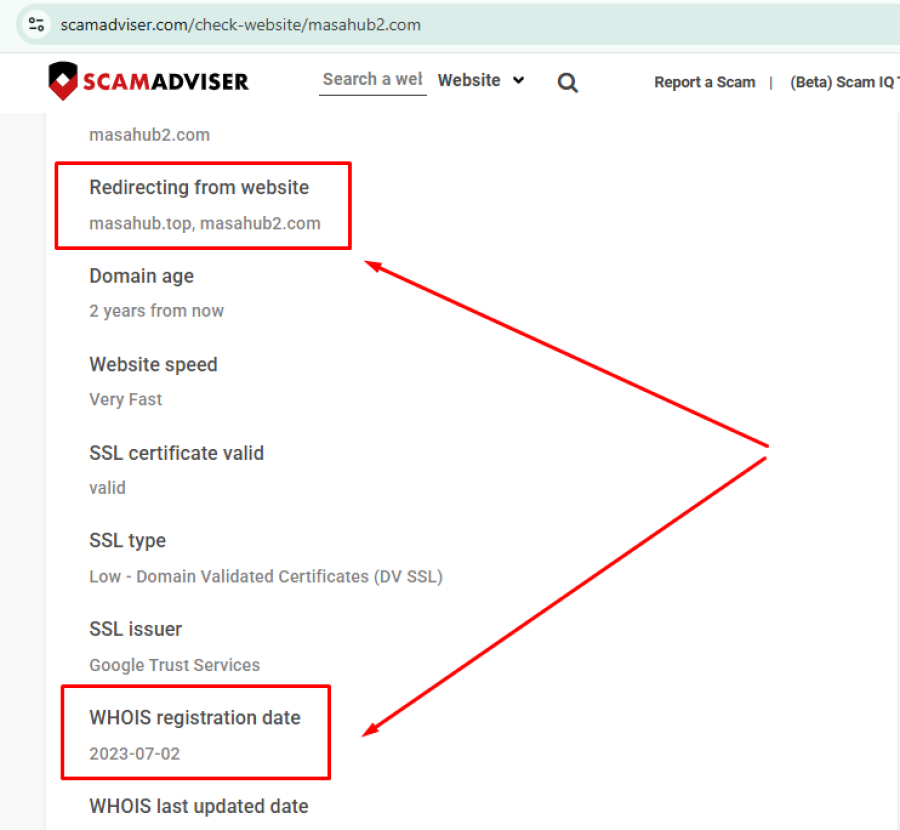Select the masahub2.com text at top
The height and width of the screenshot is (830, 900).
(x=149, y=135)
